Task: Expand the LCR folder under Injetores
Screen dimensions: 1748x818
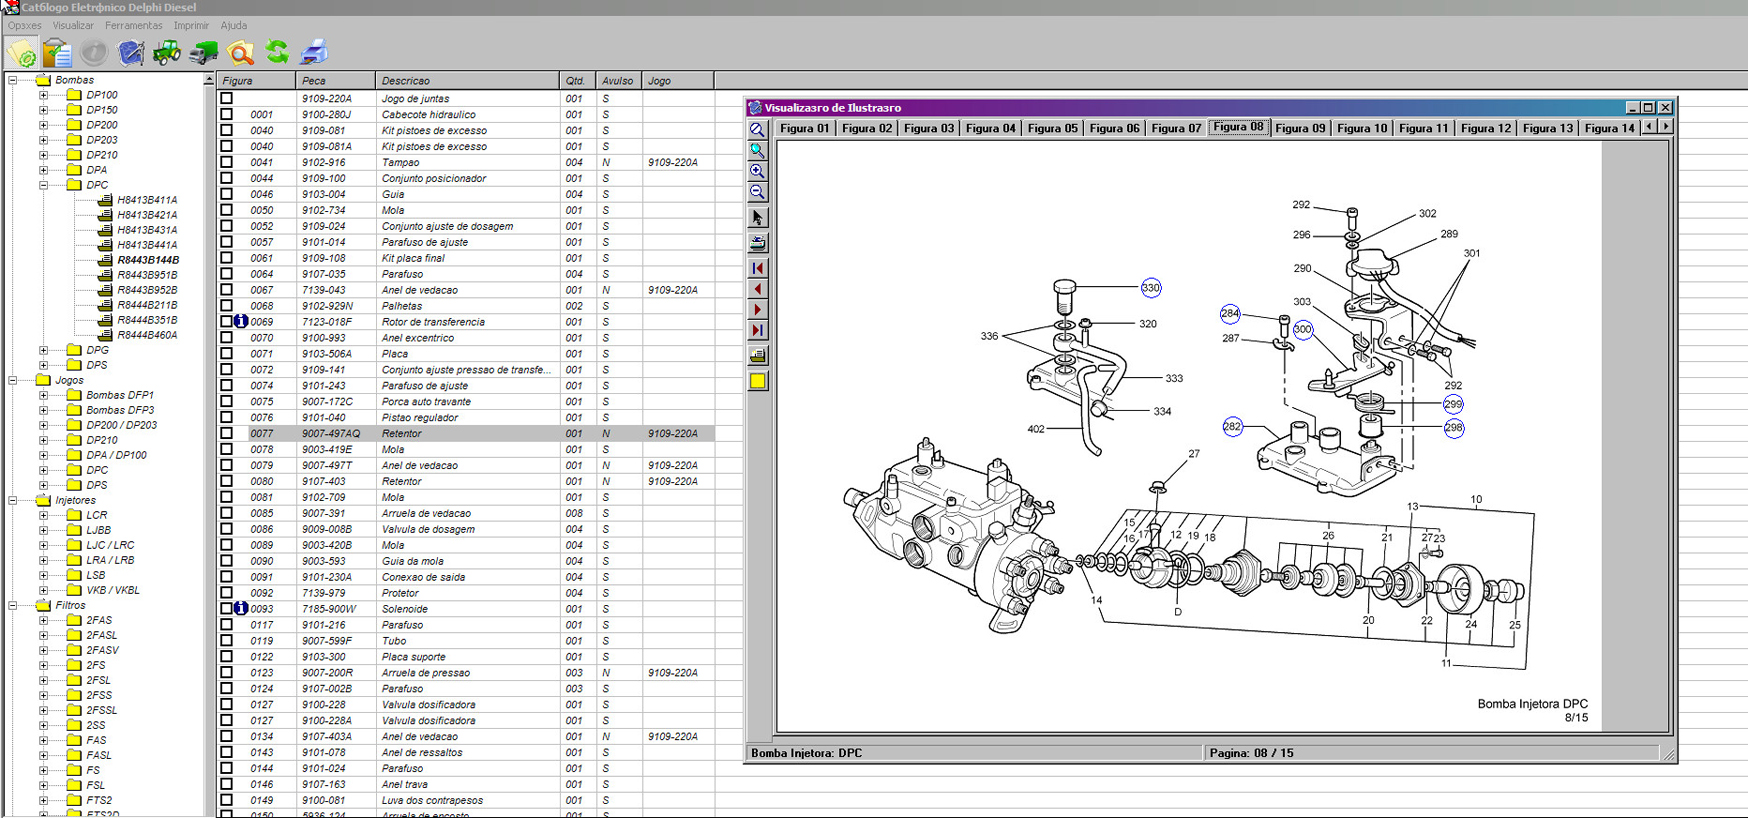Action: [x=43, y=515]
